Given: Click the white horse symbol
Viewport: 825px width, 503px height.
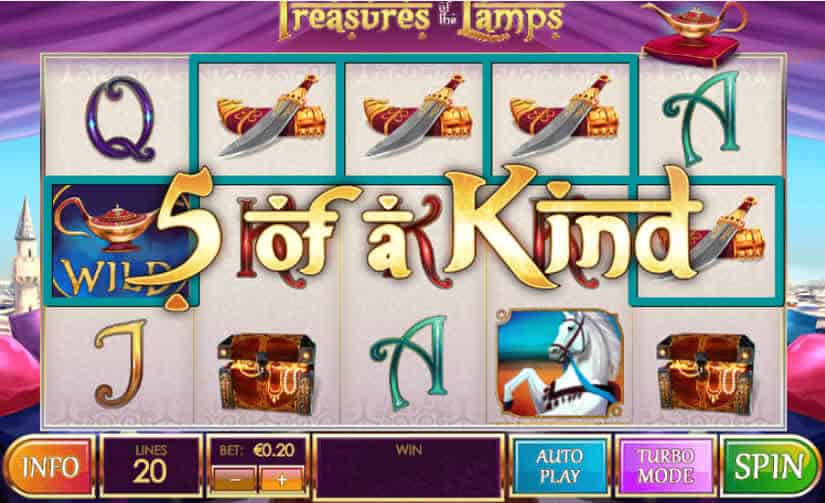Looking at the screenshot, I should (560, 363).
